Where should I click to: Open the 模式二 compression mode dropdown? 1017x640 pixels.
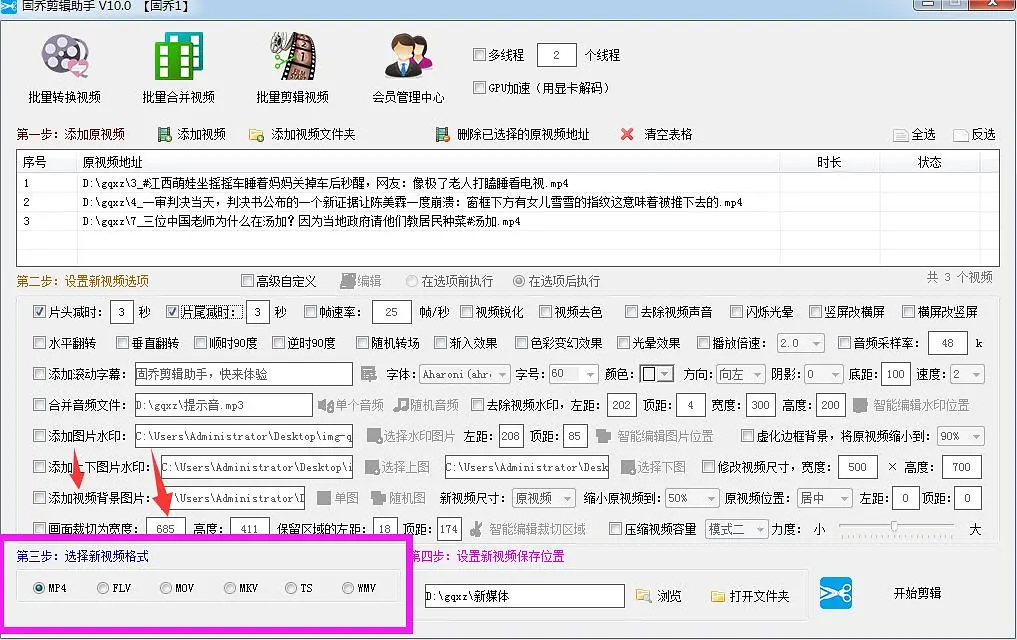pyautogui.click(x=736, y=529)
